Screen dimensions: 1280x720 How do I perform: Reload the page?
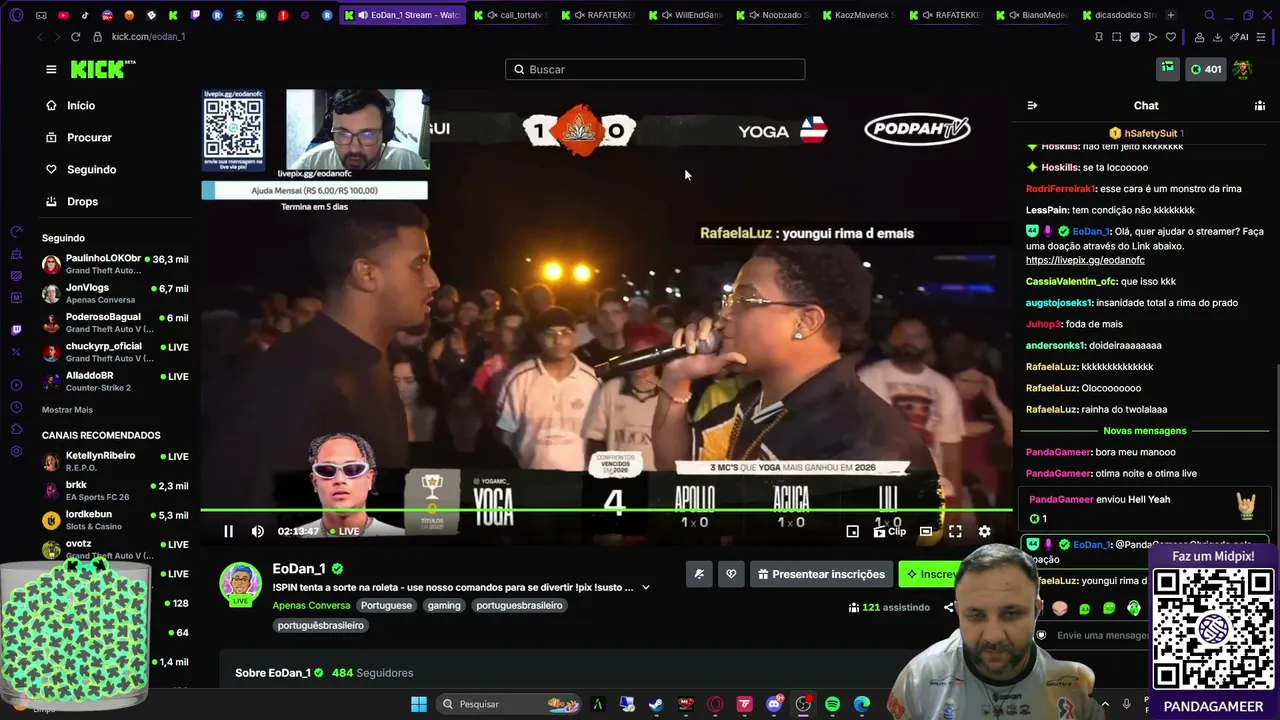(75, 37)
